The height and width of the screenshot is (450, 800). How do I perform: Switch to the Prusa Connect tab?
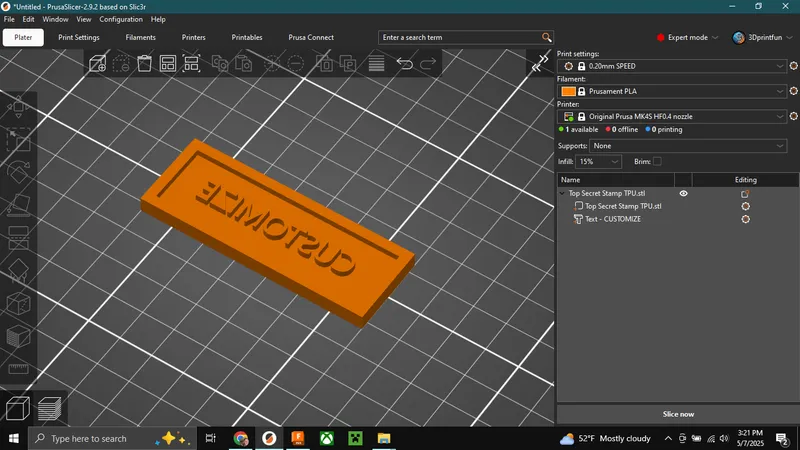311,37
